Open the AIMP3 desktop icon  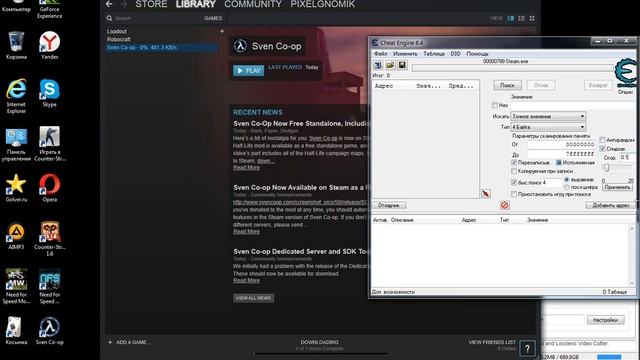click(x=16, y=236)
